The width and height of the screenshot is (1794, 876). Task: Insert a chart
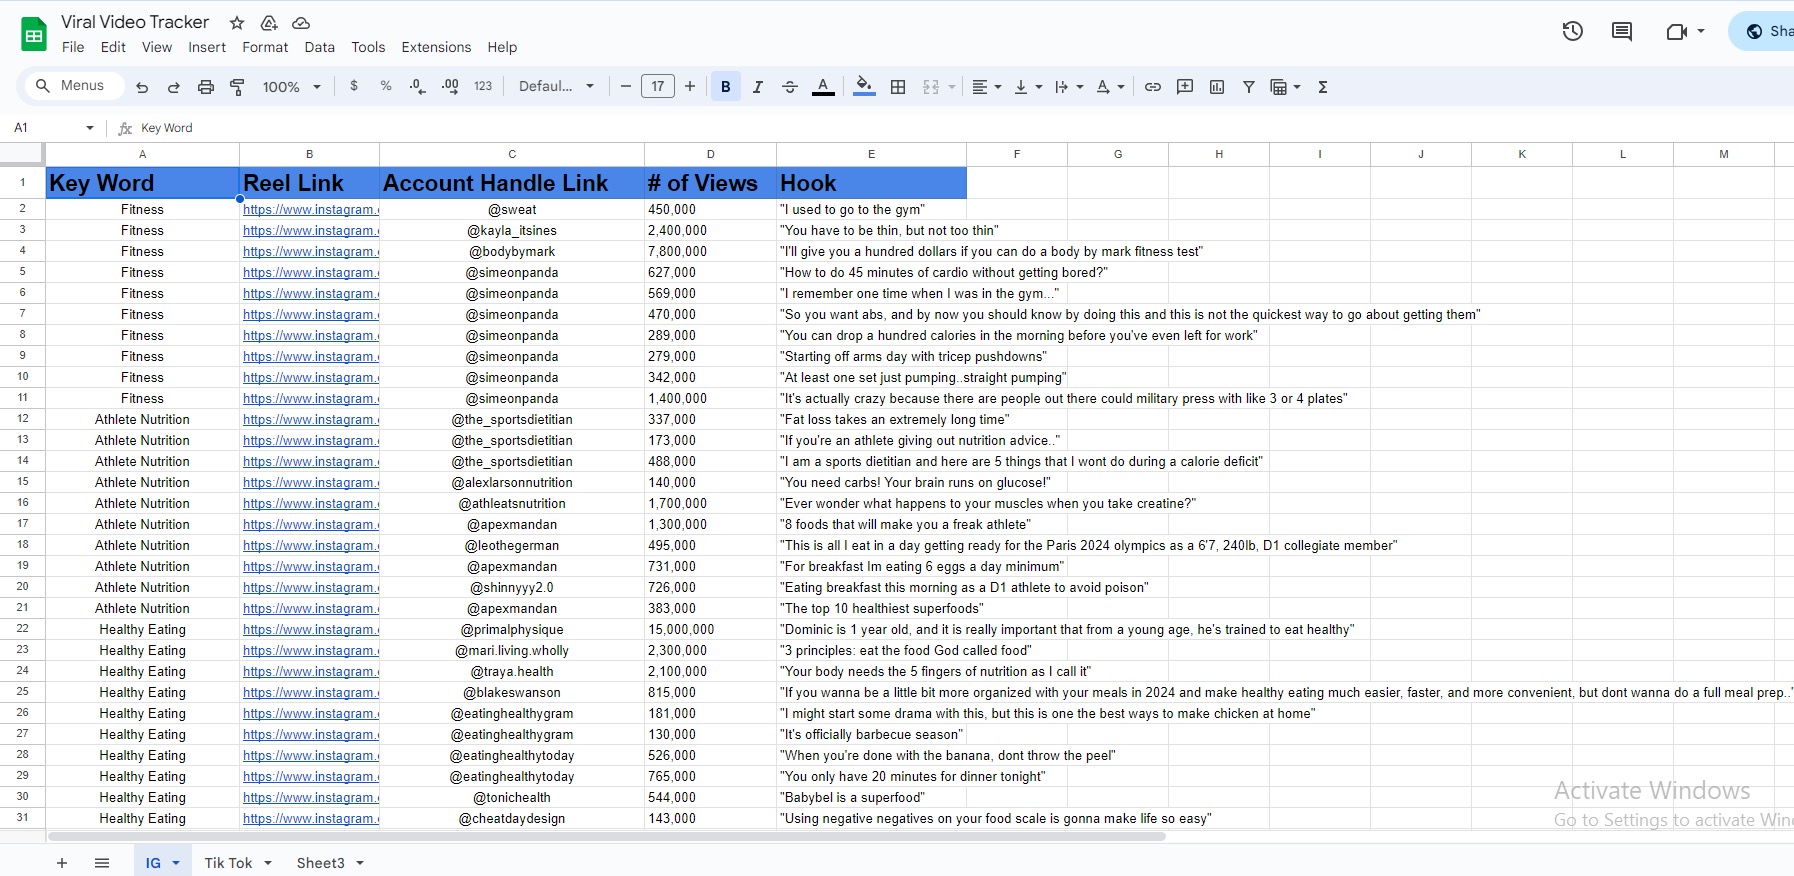[x=1217, y=87]
